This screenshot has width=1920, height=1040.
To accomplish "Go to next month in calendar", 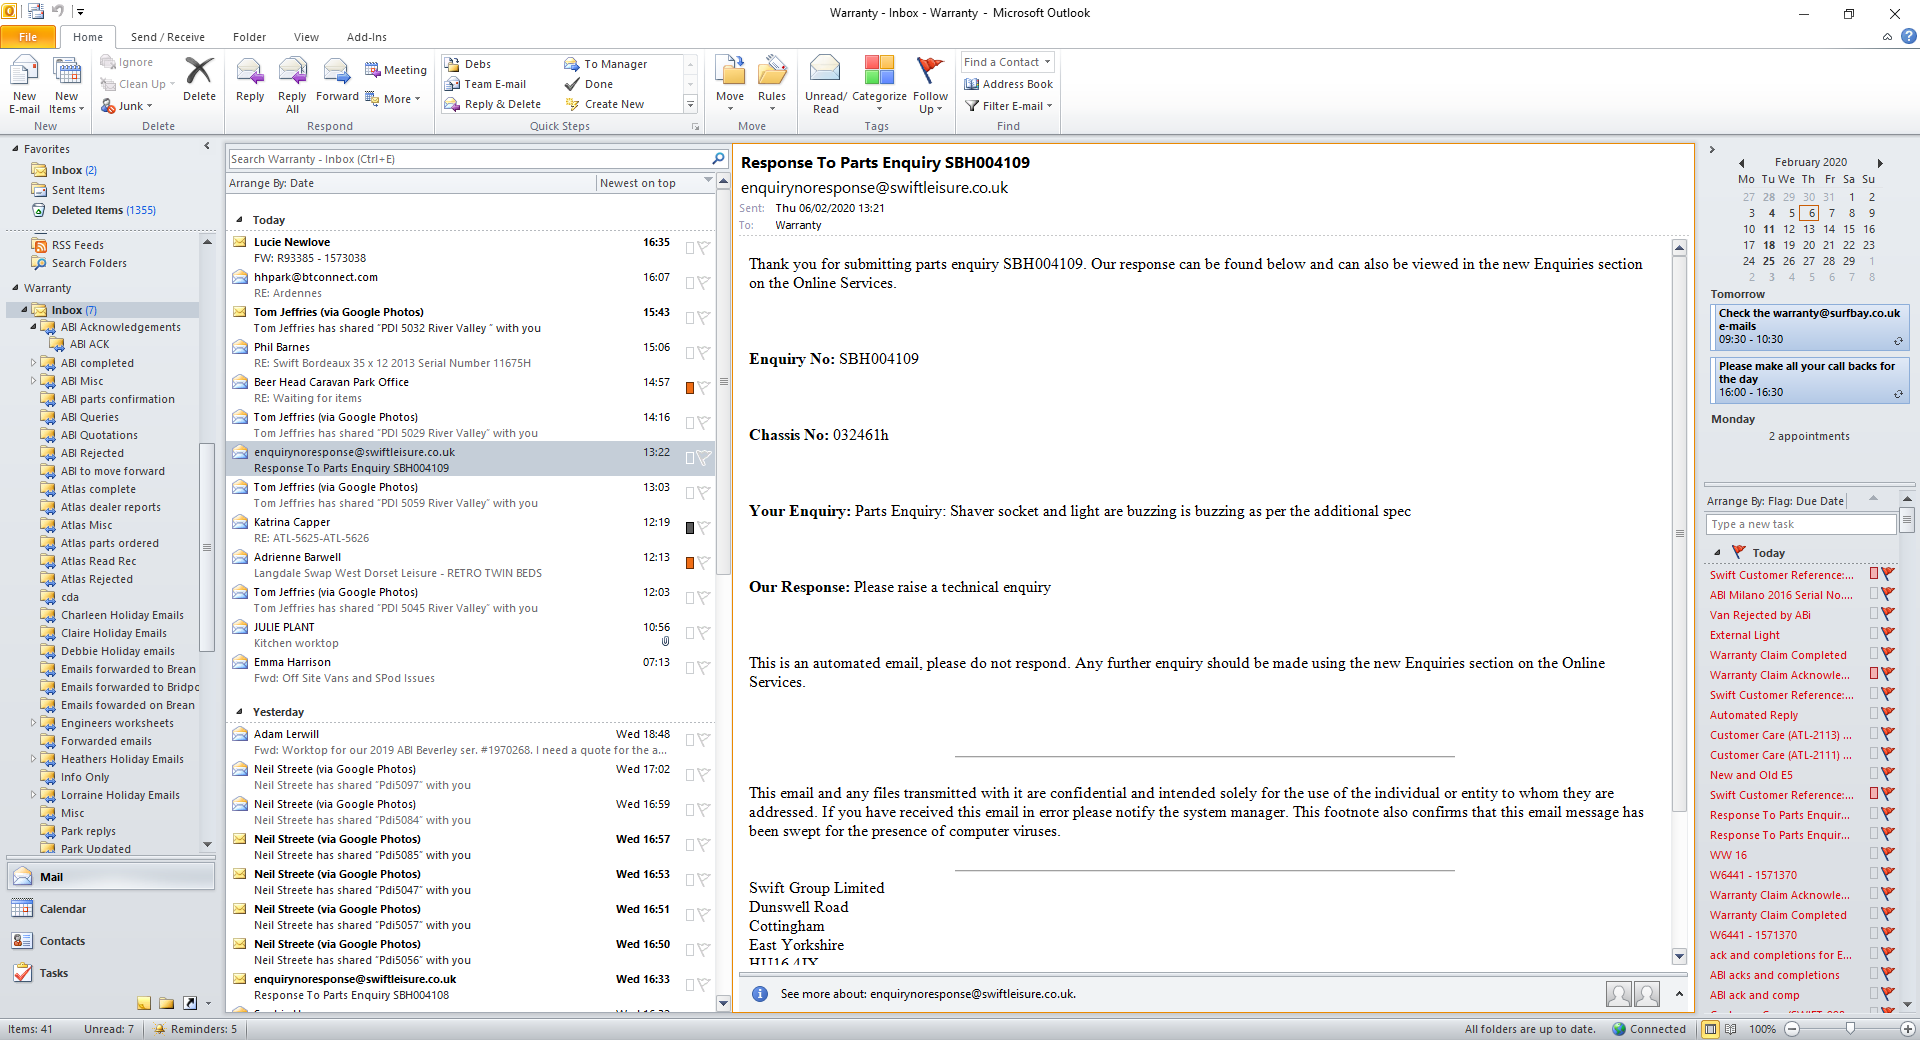I will (x=1880, y=162).
